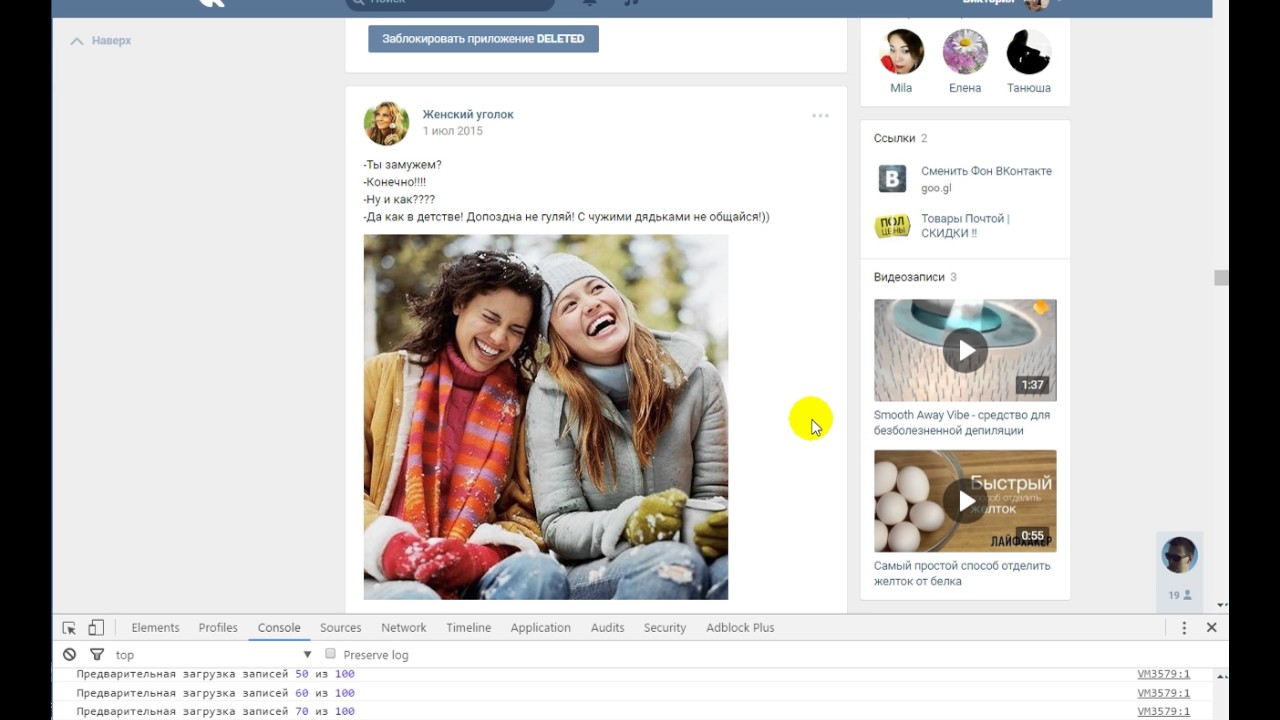The height and width of the screenshot is (720, 1280).
Task: Open the chat contact avatar at right
Action: (x=1179, y=555)
